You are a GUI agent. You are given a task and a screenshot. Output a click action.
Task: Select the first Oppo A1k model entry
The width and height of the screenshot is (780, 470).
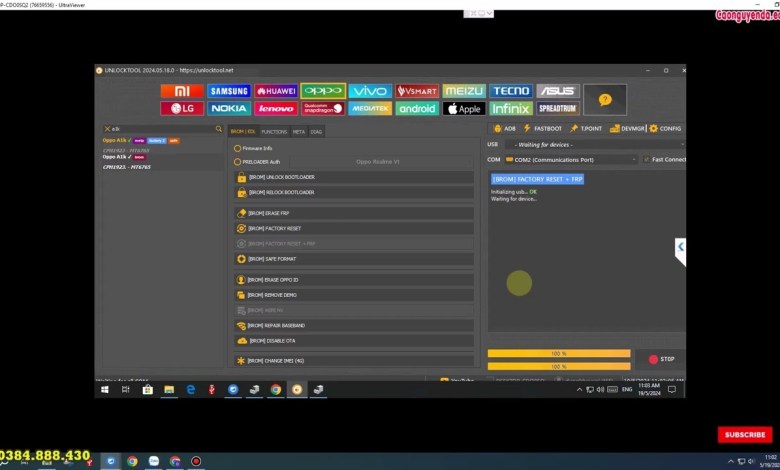(x=163, y=145)
